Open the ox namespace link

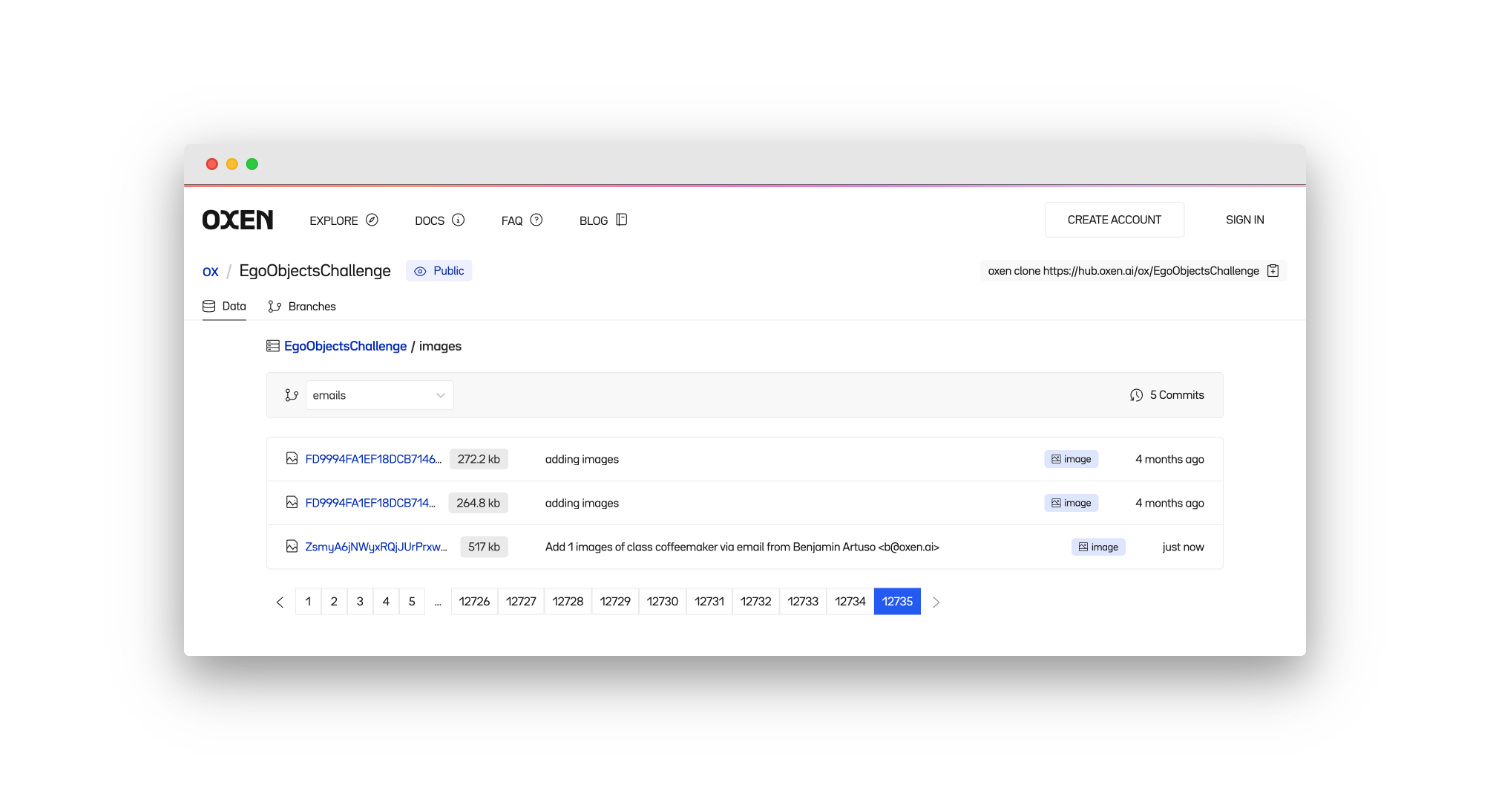point(210,271)
